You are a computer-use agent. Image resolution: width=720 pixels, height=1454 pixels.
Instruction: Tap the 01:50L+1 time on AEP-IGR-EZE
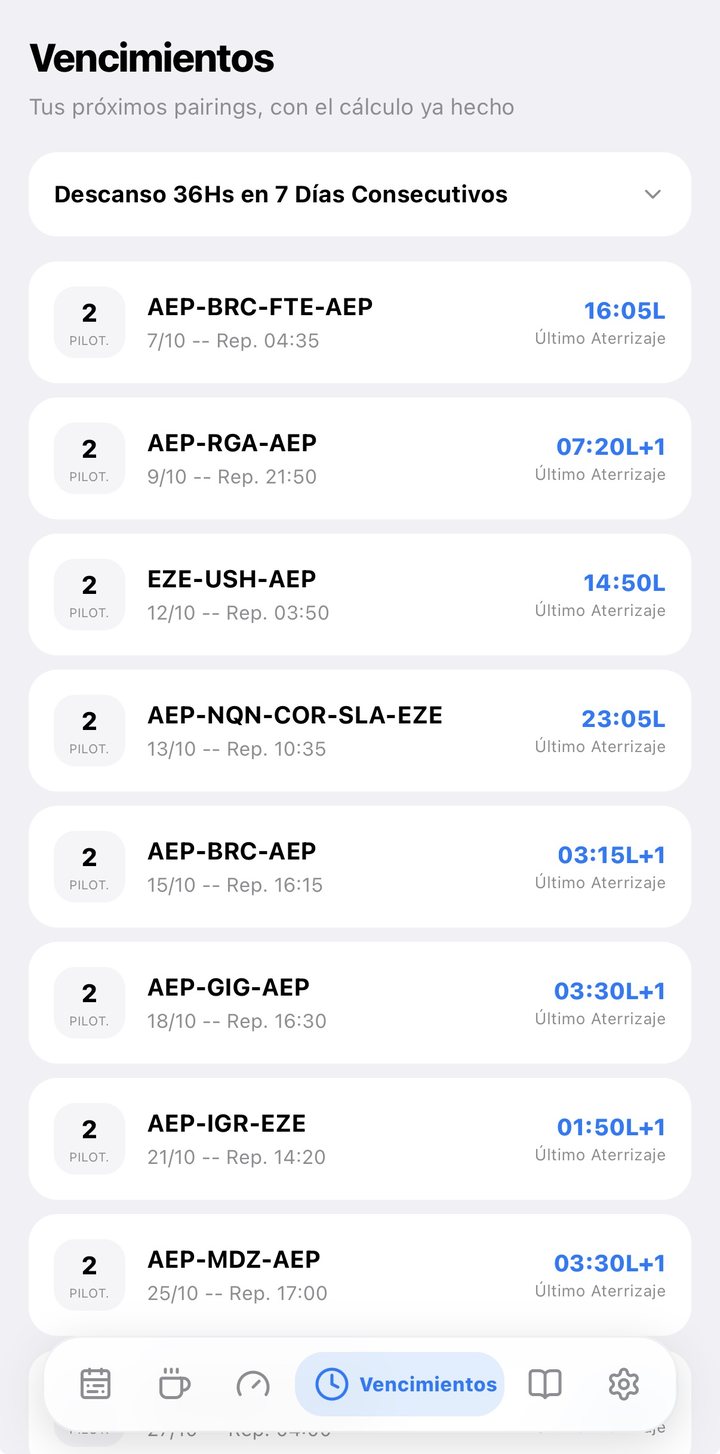(x=611, y=1127)
